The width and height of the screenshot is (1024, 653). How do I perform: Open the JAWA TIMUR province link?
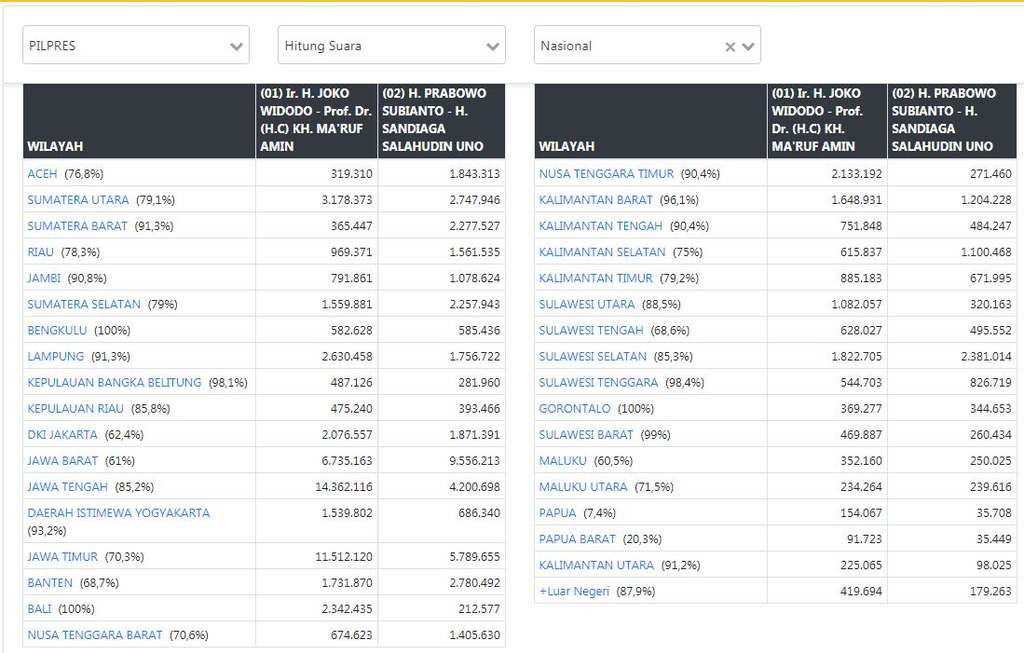click(x=63, y=557)
